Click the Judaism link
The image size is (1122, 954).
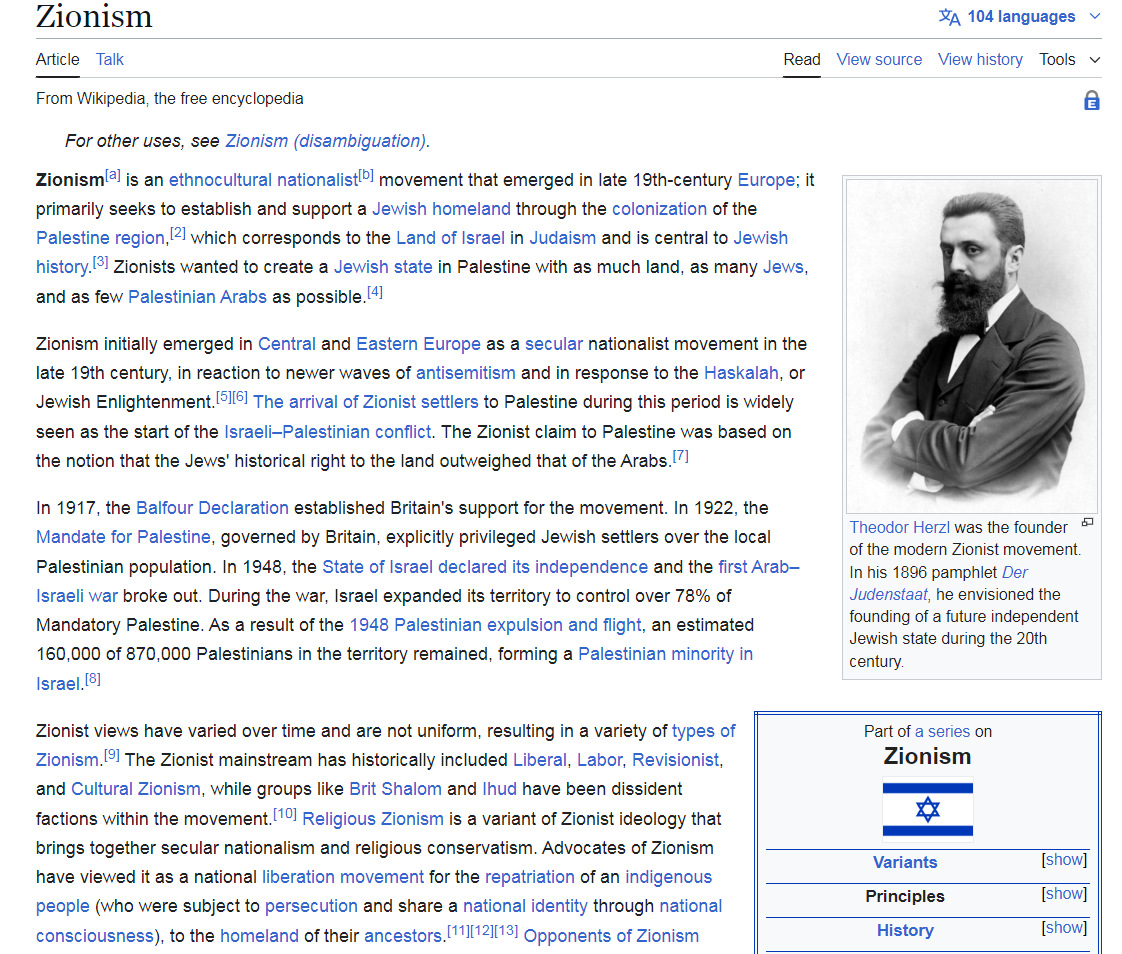(x=562, y=238)
